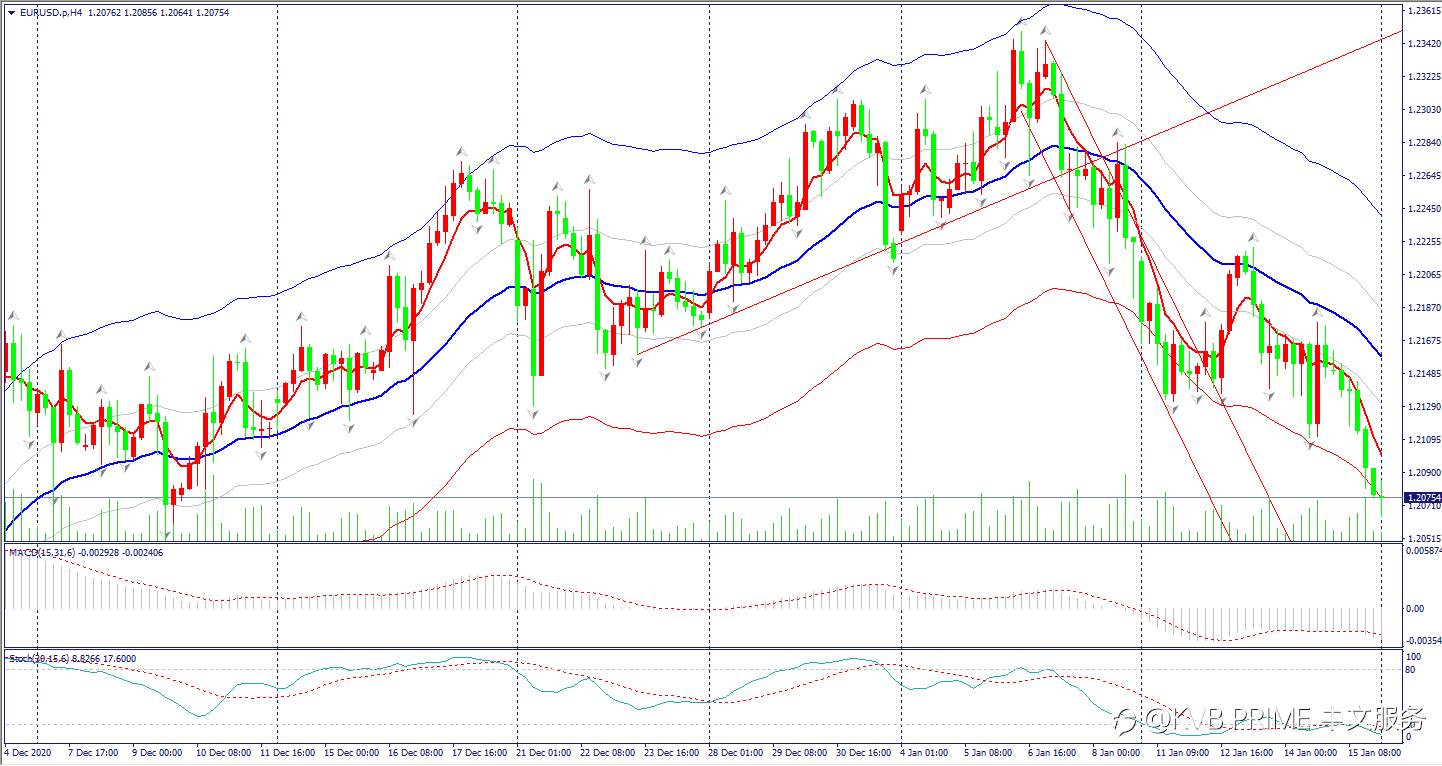Click the current price tag 1.20754
This screenshot has height=766, width=1442.
[x=1423, y=497]
